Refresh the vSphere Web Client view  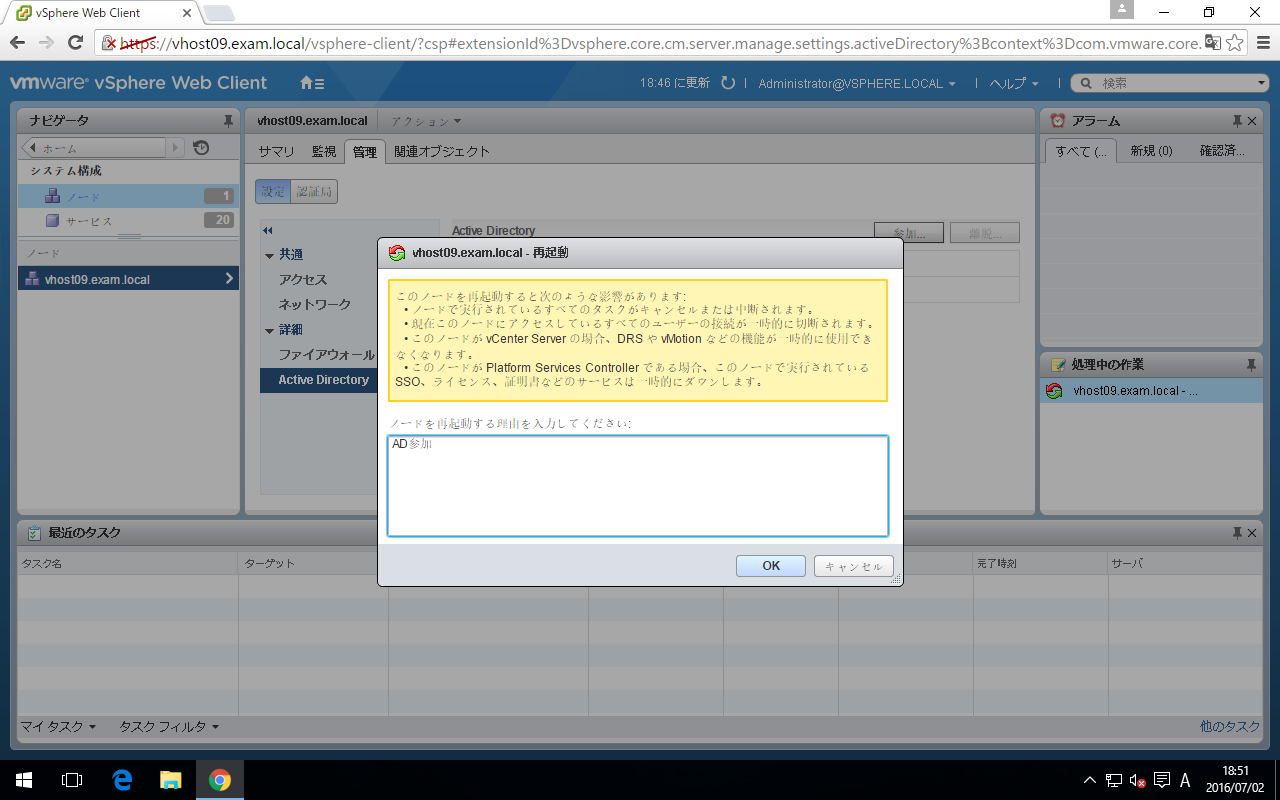coord(728,83)
